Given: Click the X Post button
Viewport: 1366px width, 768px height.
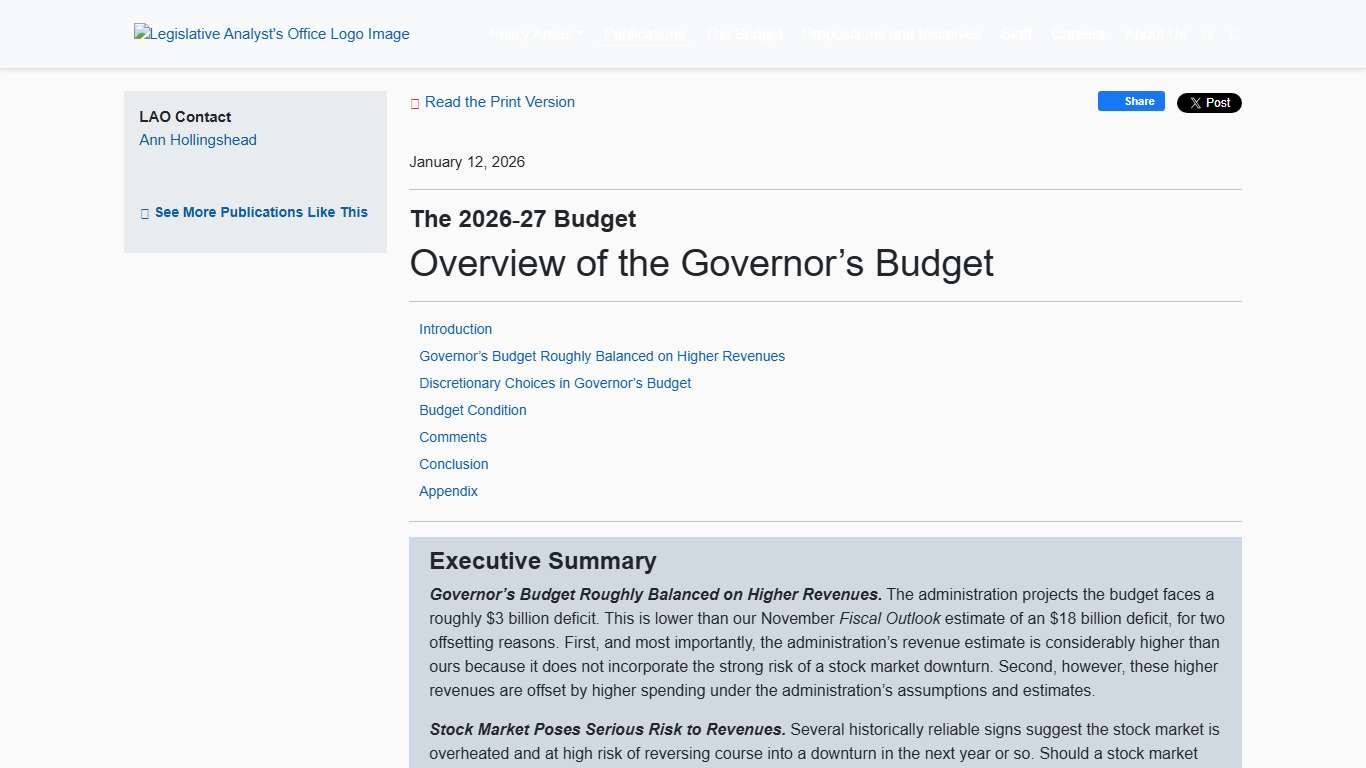Looking at the screenshot, I should coord(1209,103).
